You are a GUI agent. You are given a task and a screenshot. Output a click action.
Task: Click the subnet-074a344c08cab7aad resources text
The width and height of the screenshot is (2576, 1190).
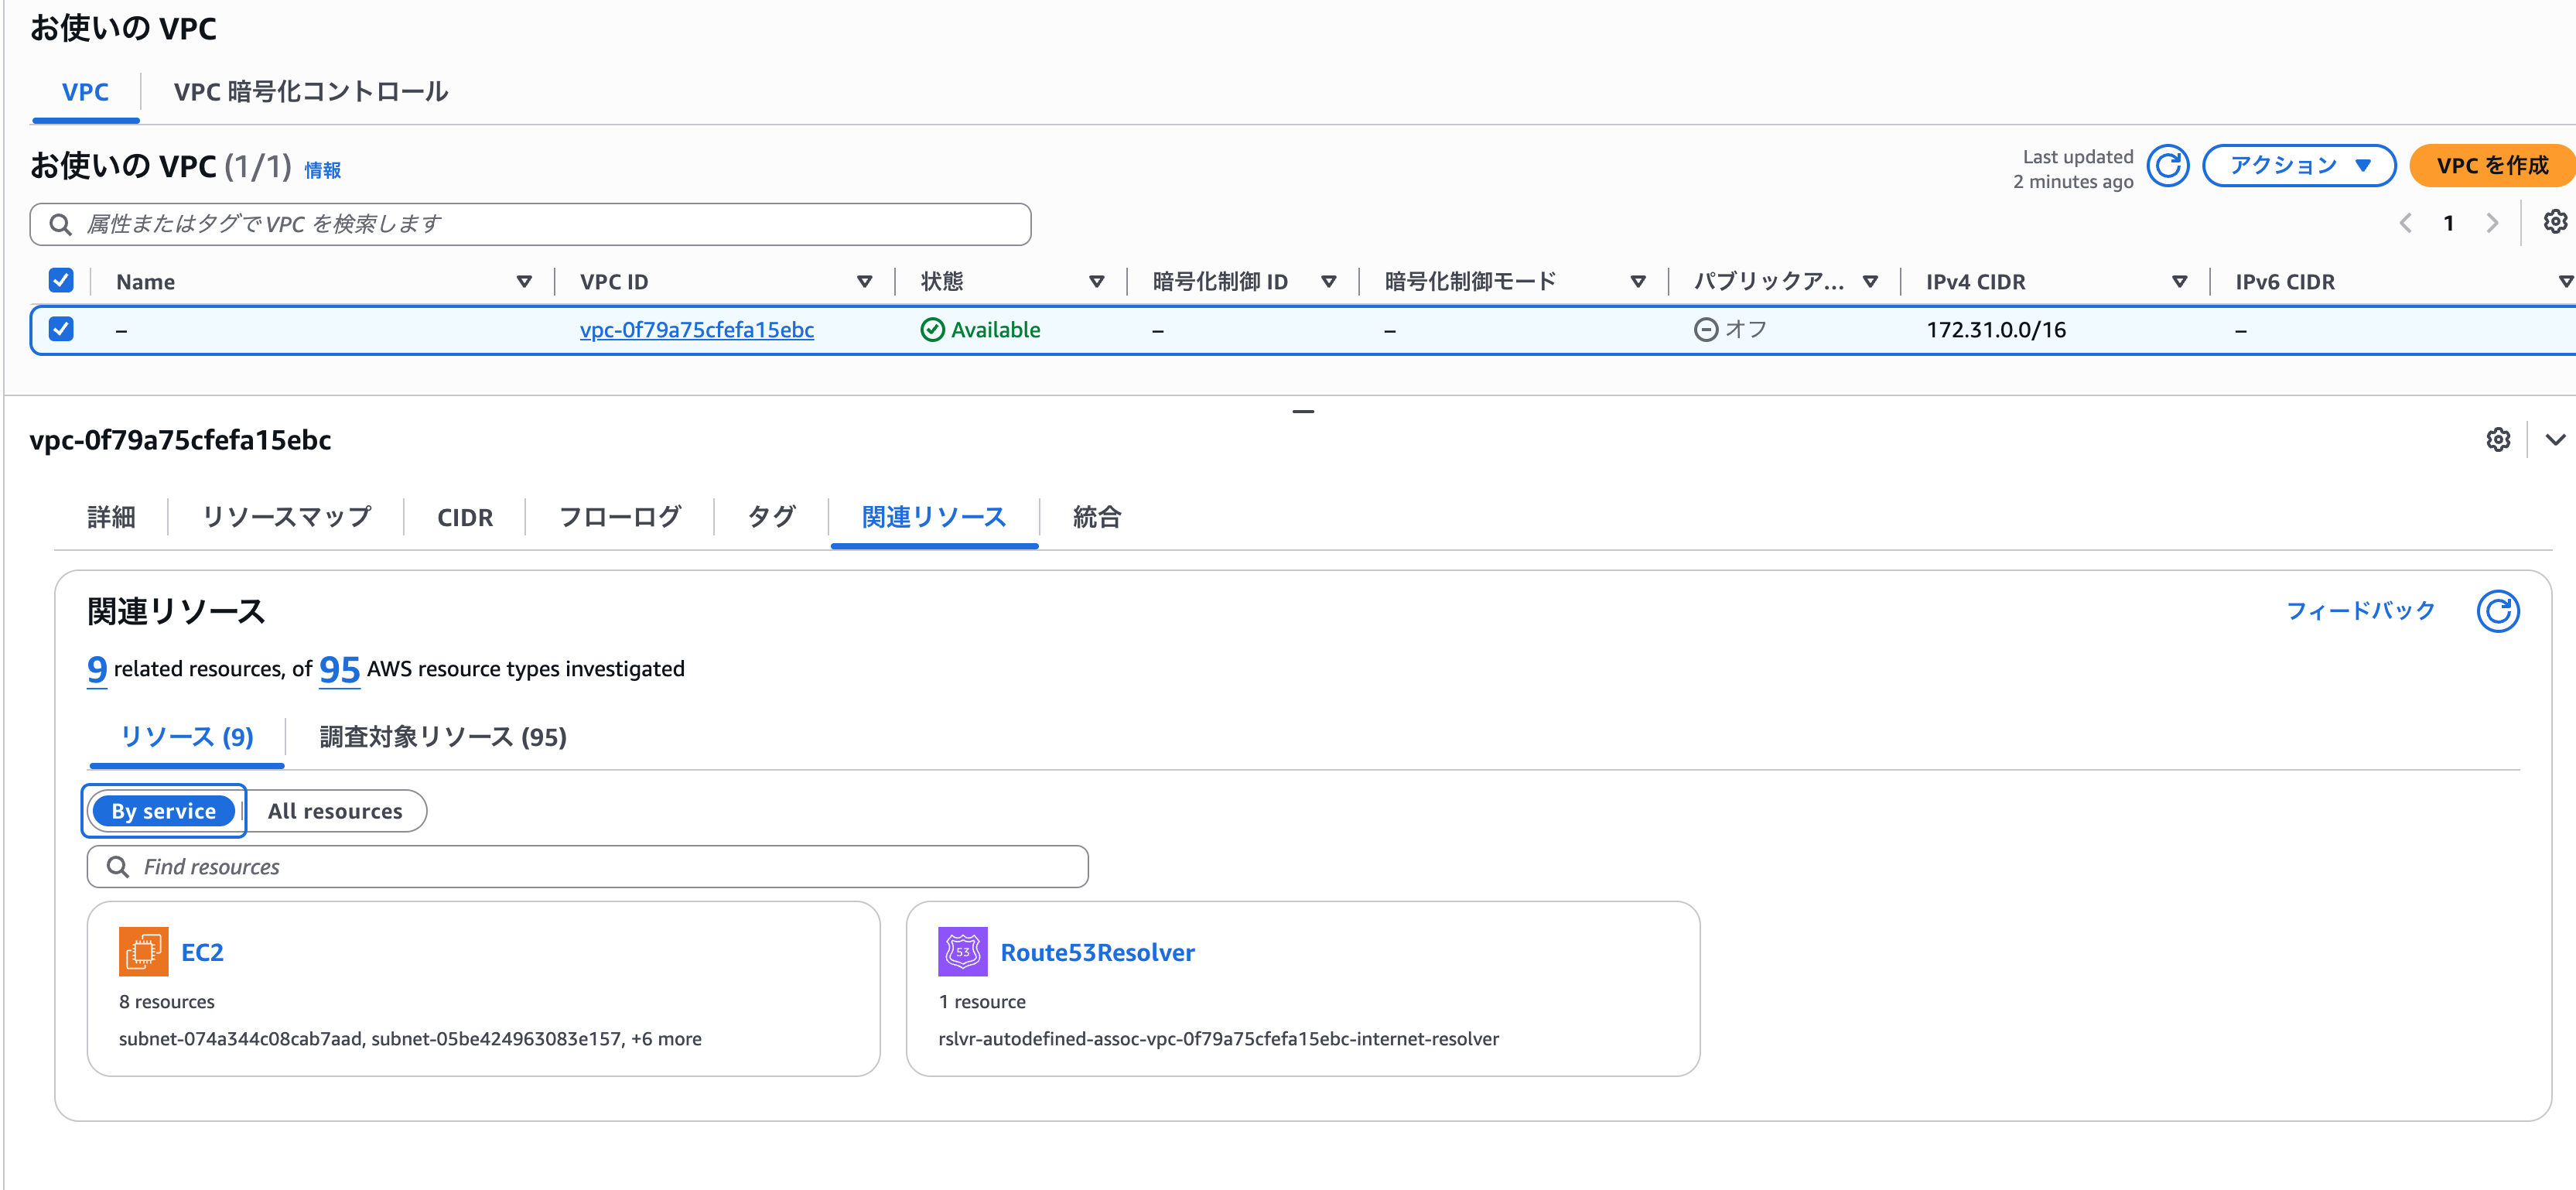[x=410, y=1039]
